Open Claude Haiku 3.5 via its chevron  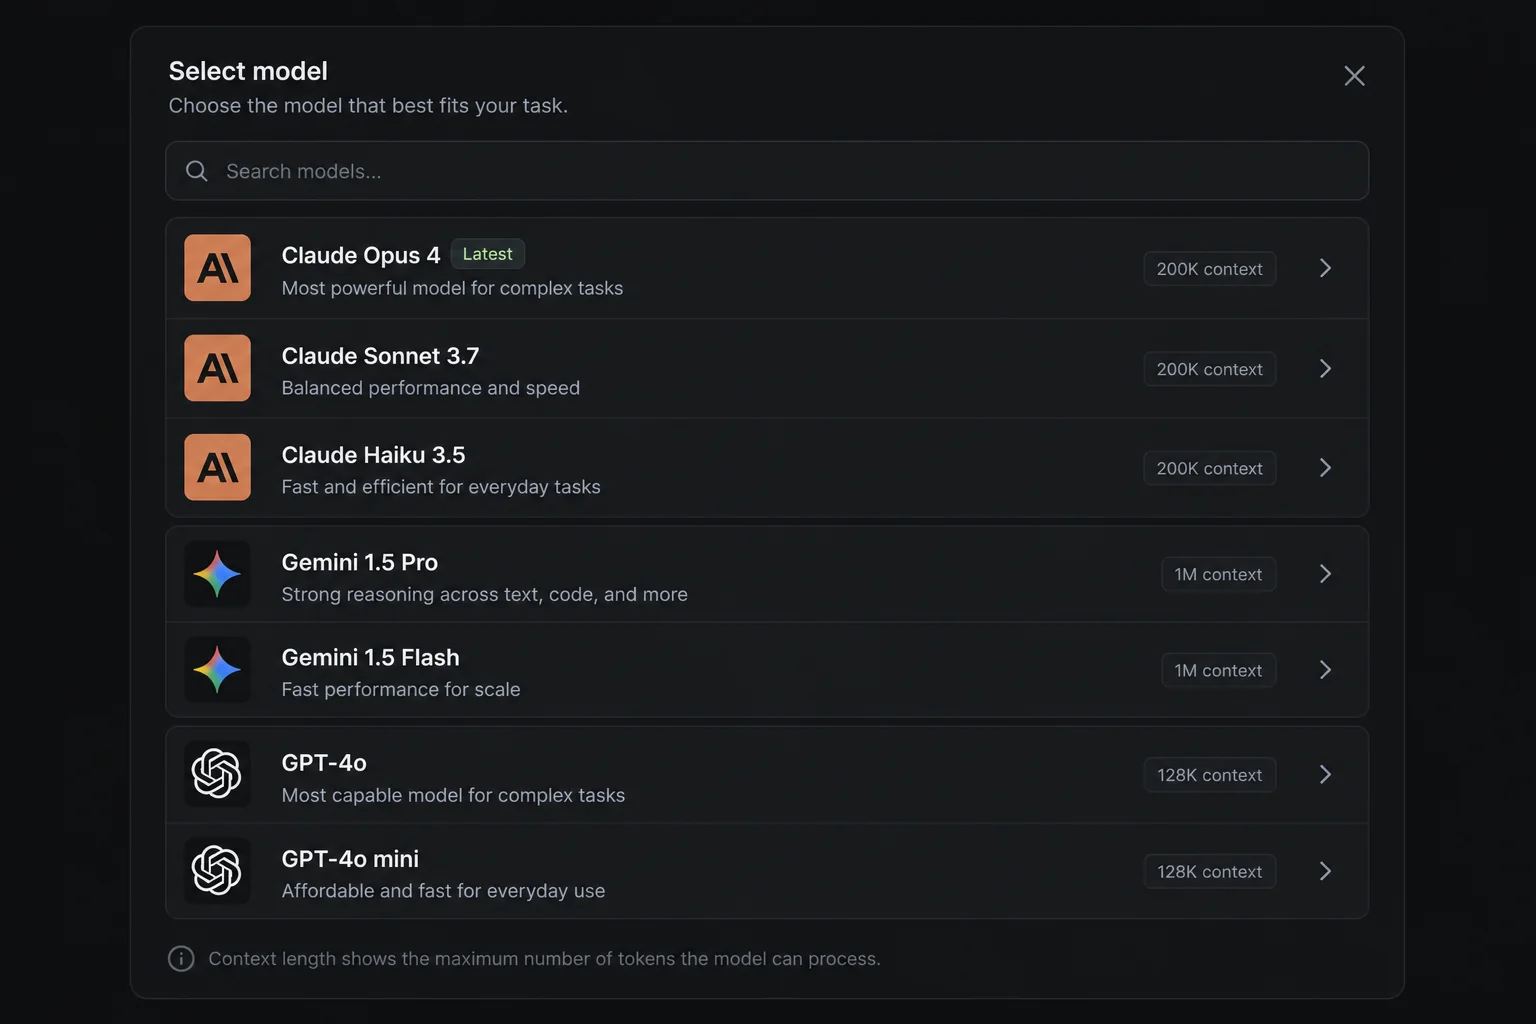[1325, 467]
